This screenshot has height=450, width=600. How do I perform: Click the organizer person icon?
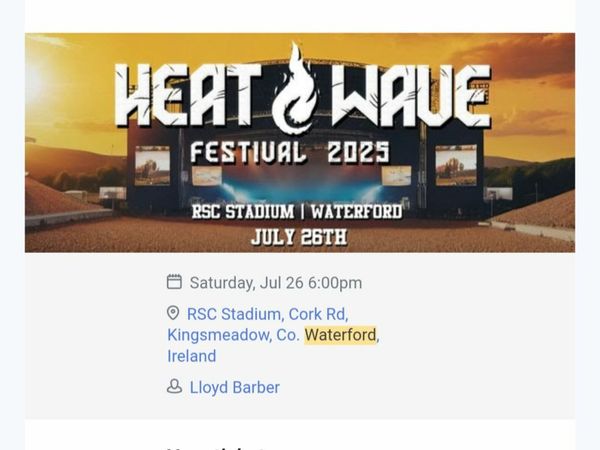174,386
